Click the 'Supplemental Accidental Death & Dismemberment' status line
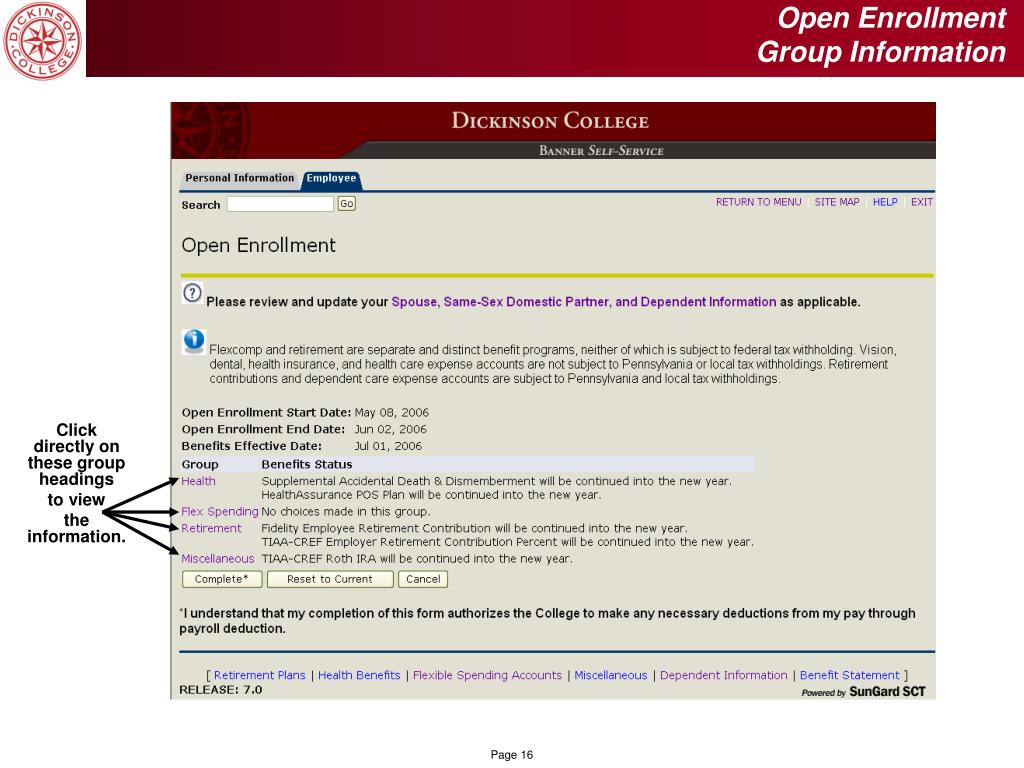 coord(496,481)
